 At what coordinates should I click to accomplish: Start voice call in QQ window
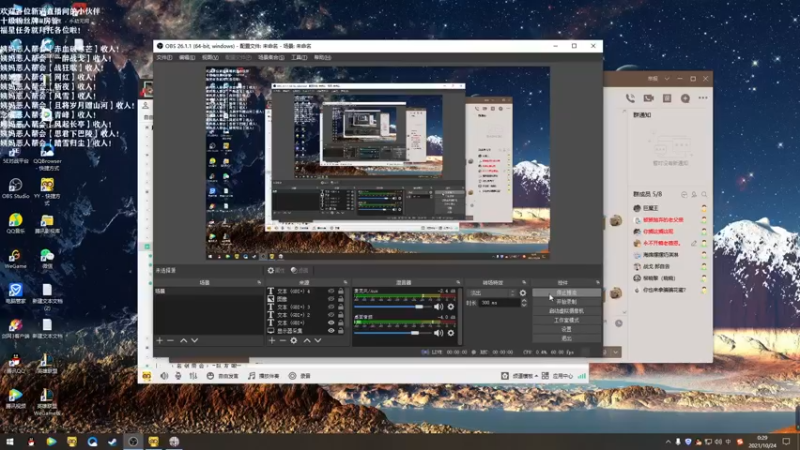click(x=631, y=98)
